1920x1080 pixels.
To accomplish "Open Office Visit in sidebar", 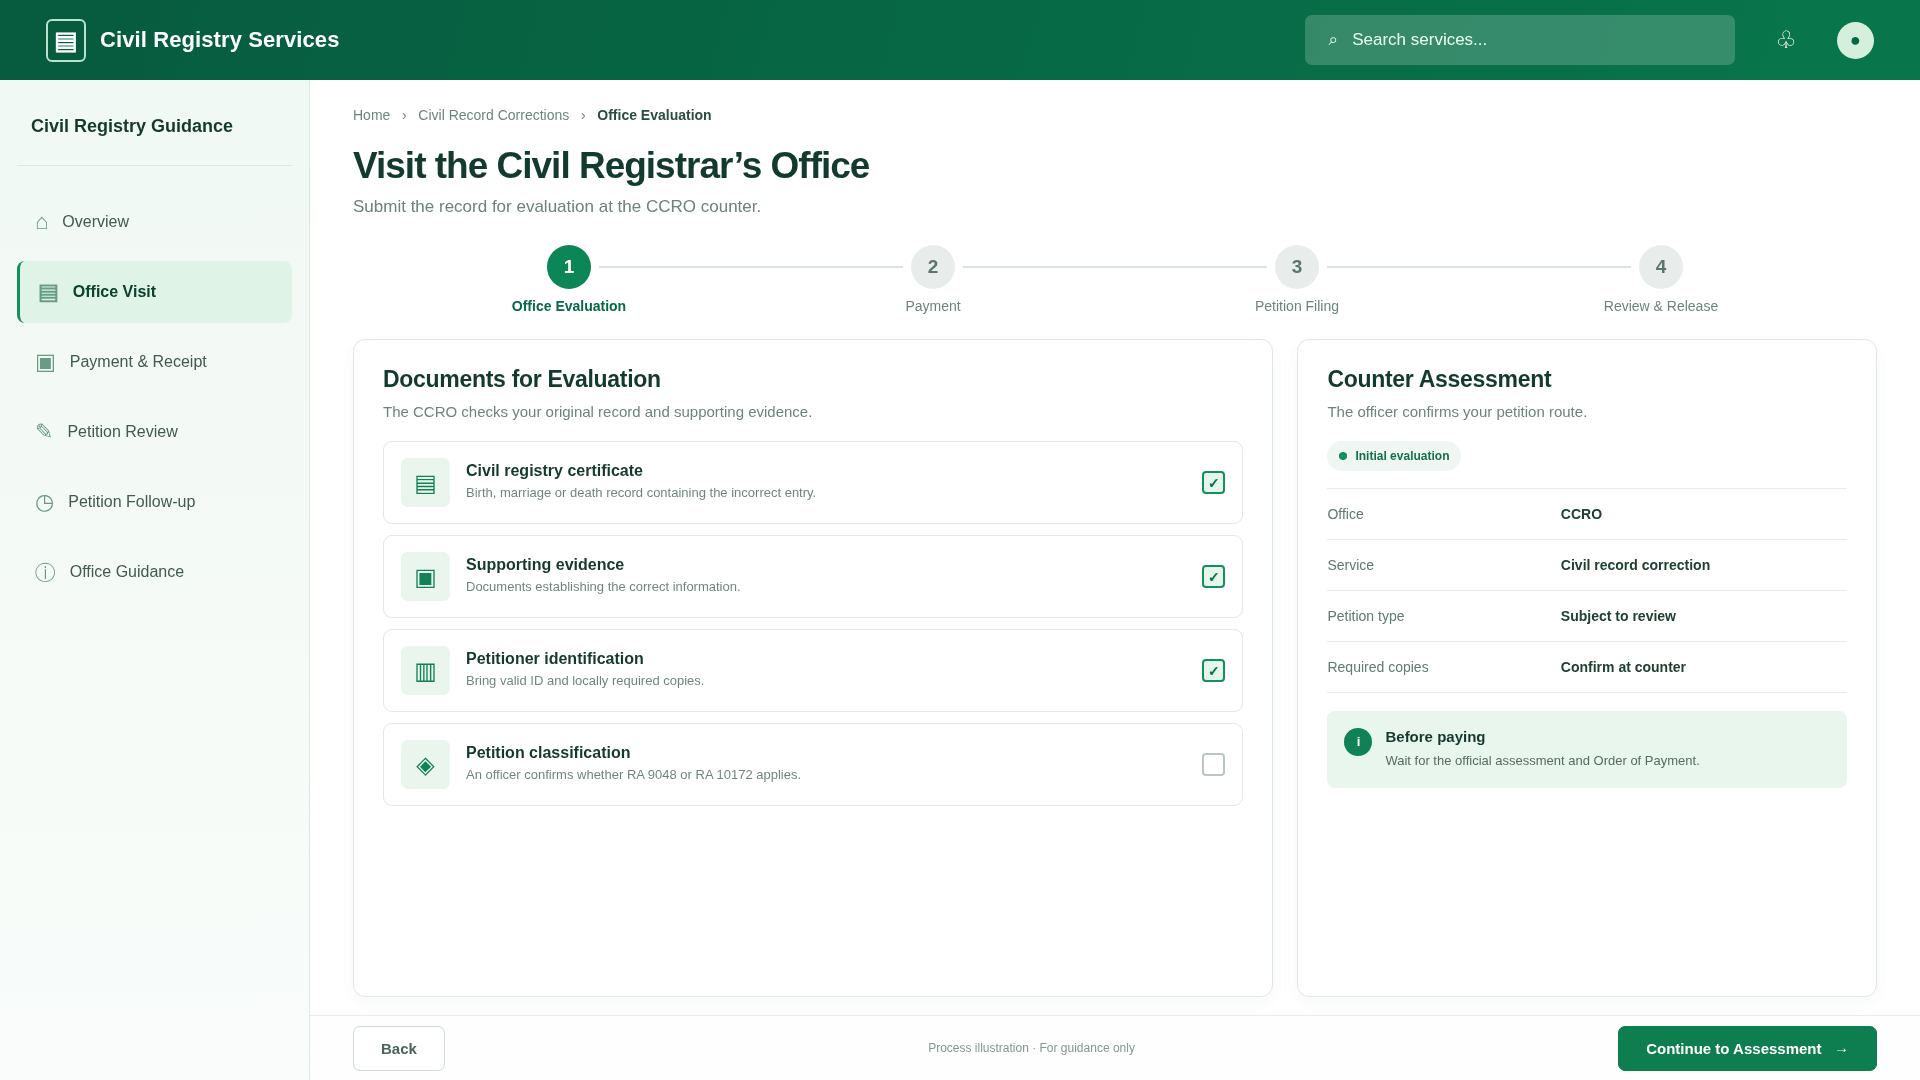I will [154, 292].
